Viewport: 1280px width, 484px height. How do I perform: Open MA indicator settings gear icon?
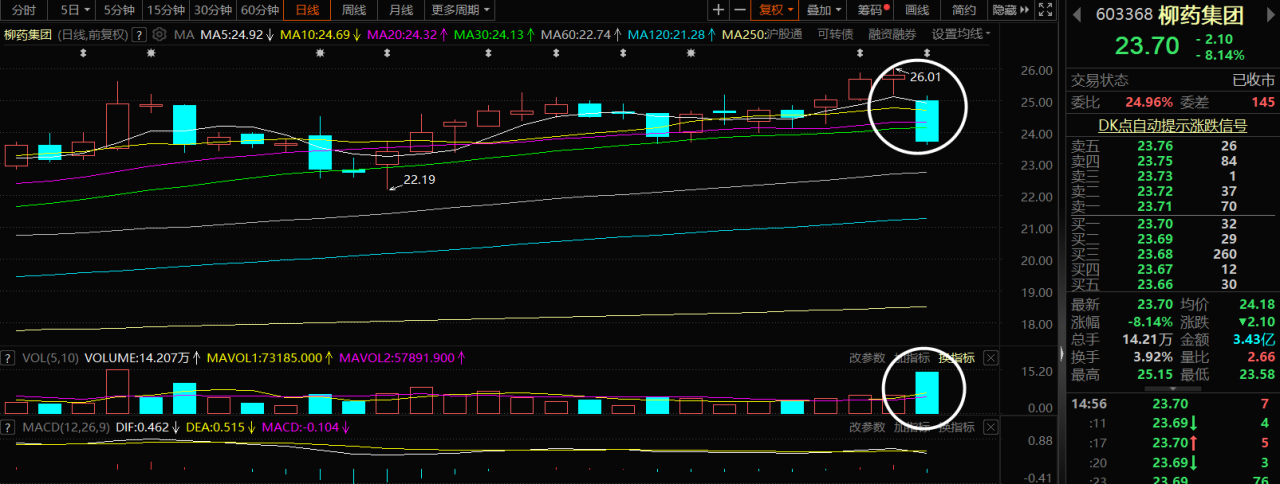click(x=158, y=34)
